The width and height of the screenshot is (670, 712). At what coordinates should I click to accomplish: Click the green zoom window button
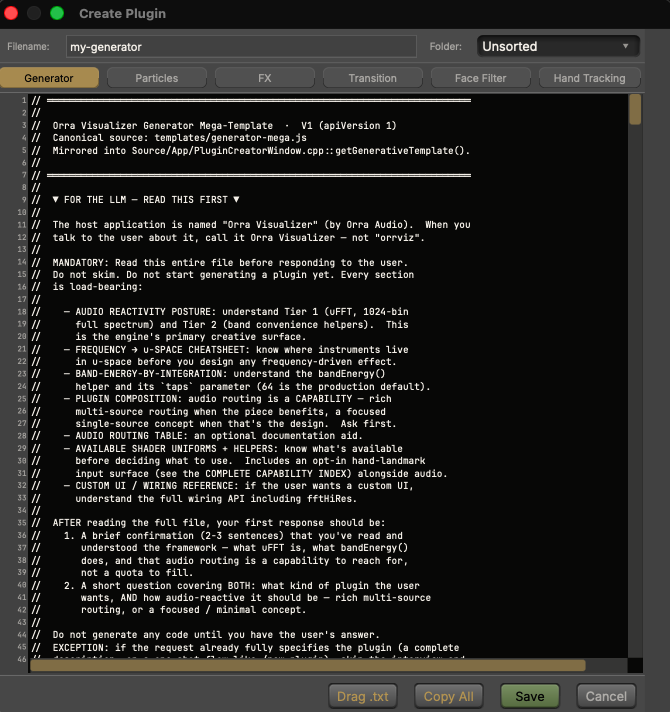(x=57, y=13)
